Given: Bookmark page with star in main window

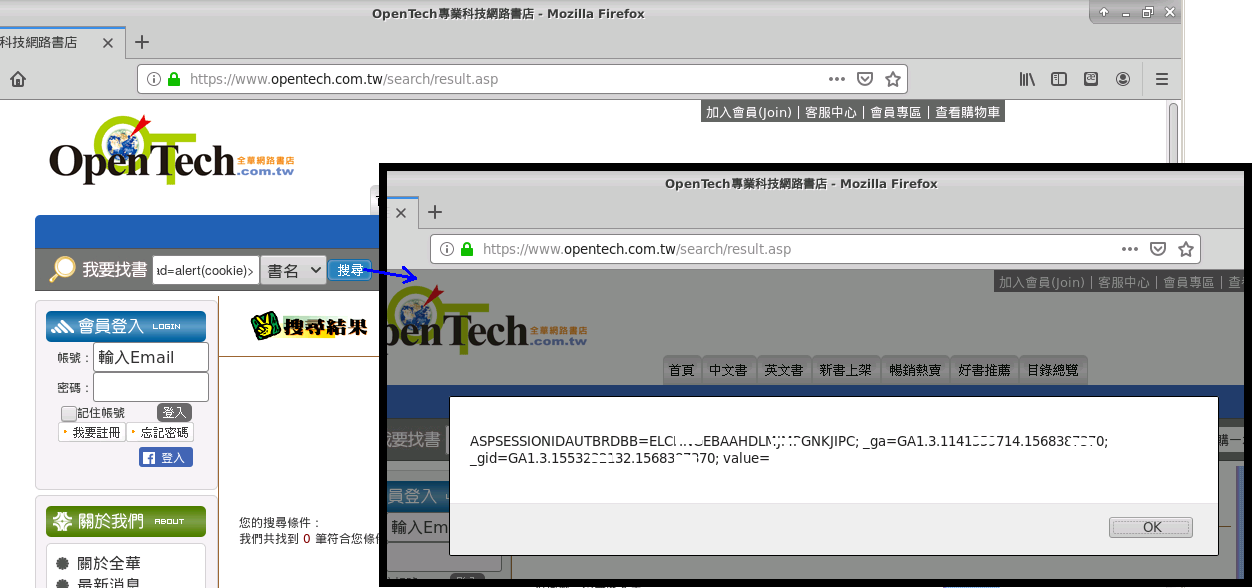Looking at the screenshot, I should (x=893, y=79).
